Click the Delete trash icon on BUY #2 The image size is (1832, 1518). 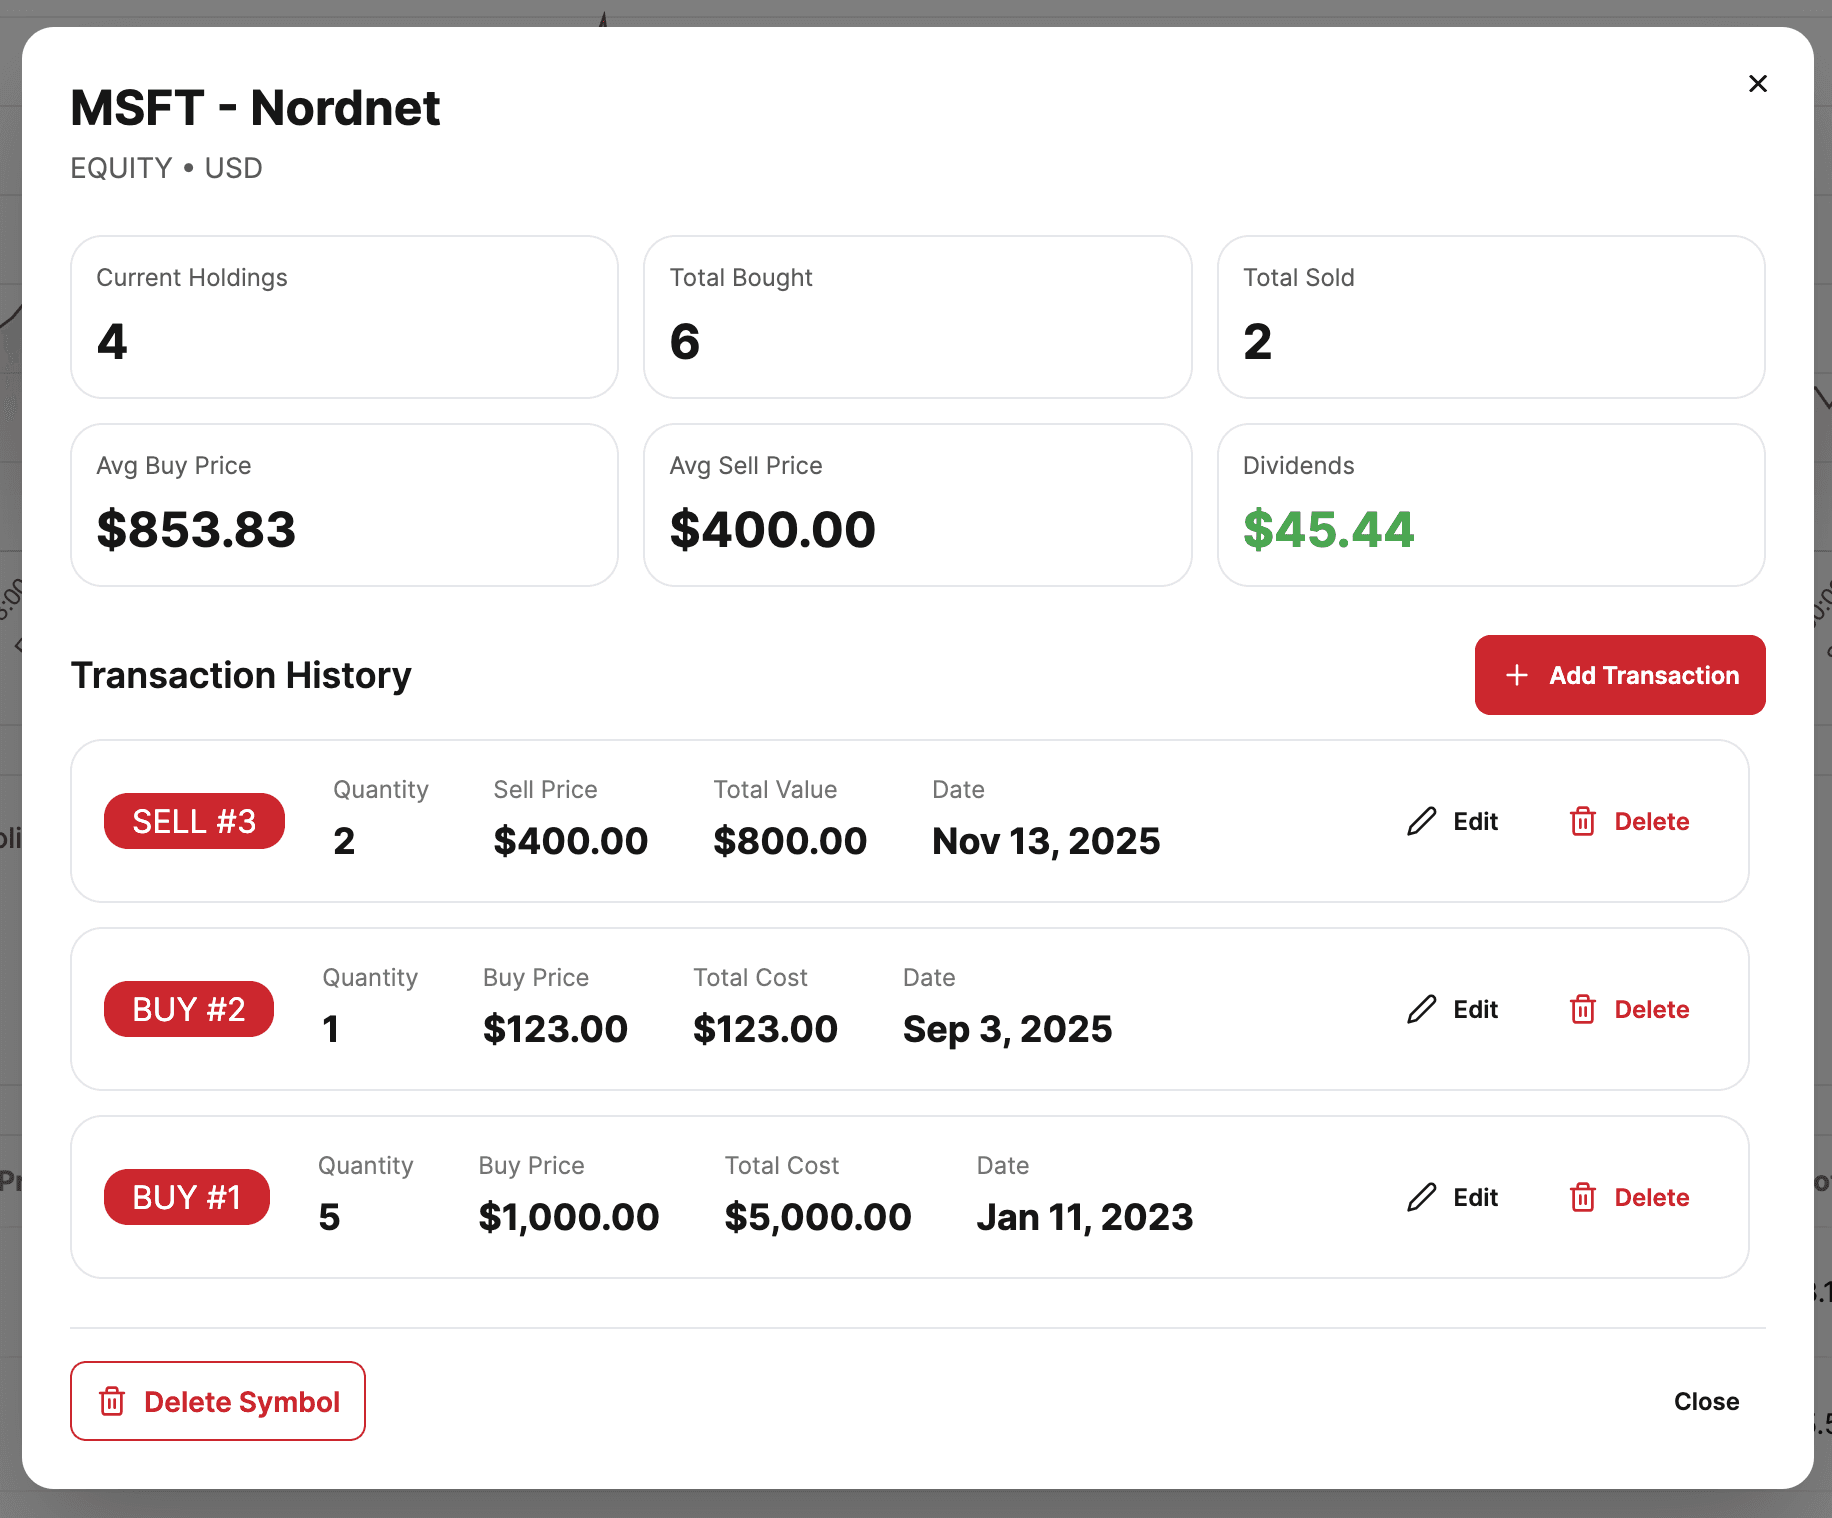1583,1009
